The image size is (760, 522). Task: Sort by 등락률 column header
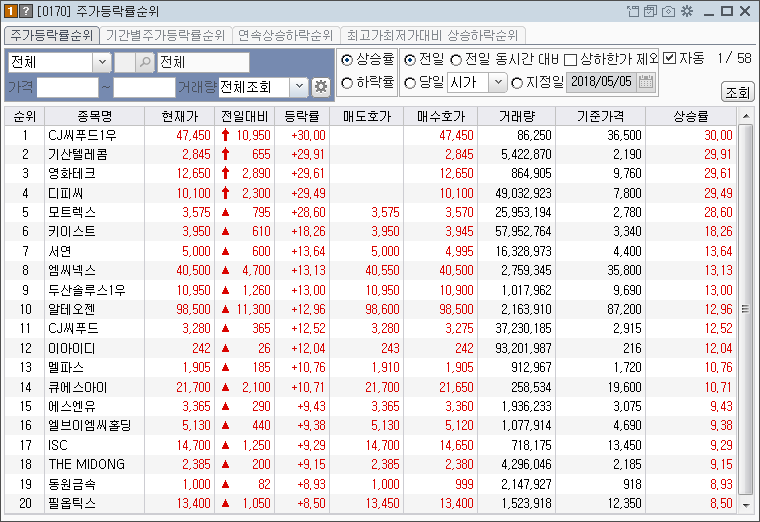pyautogui.click(x=301, y=116)
